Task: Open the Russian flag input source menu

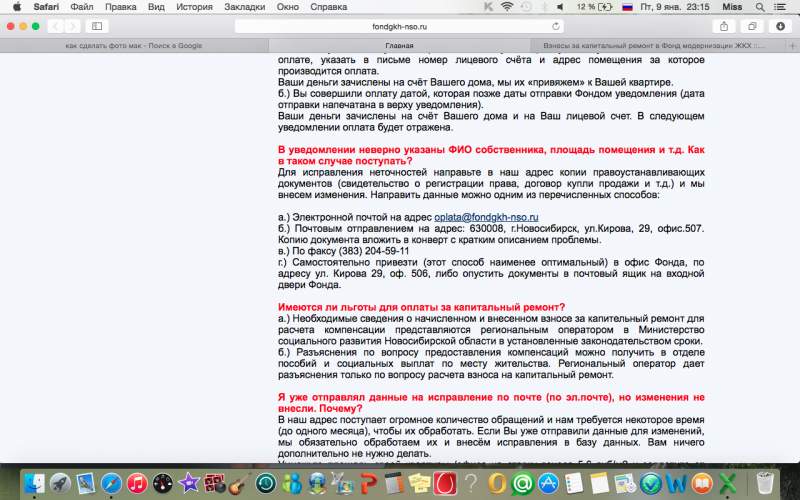Action: click(628, 7)
